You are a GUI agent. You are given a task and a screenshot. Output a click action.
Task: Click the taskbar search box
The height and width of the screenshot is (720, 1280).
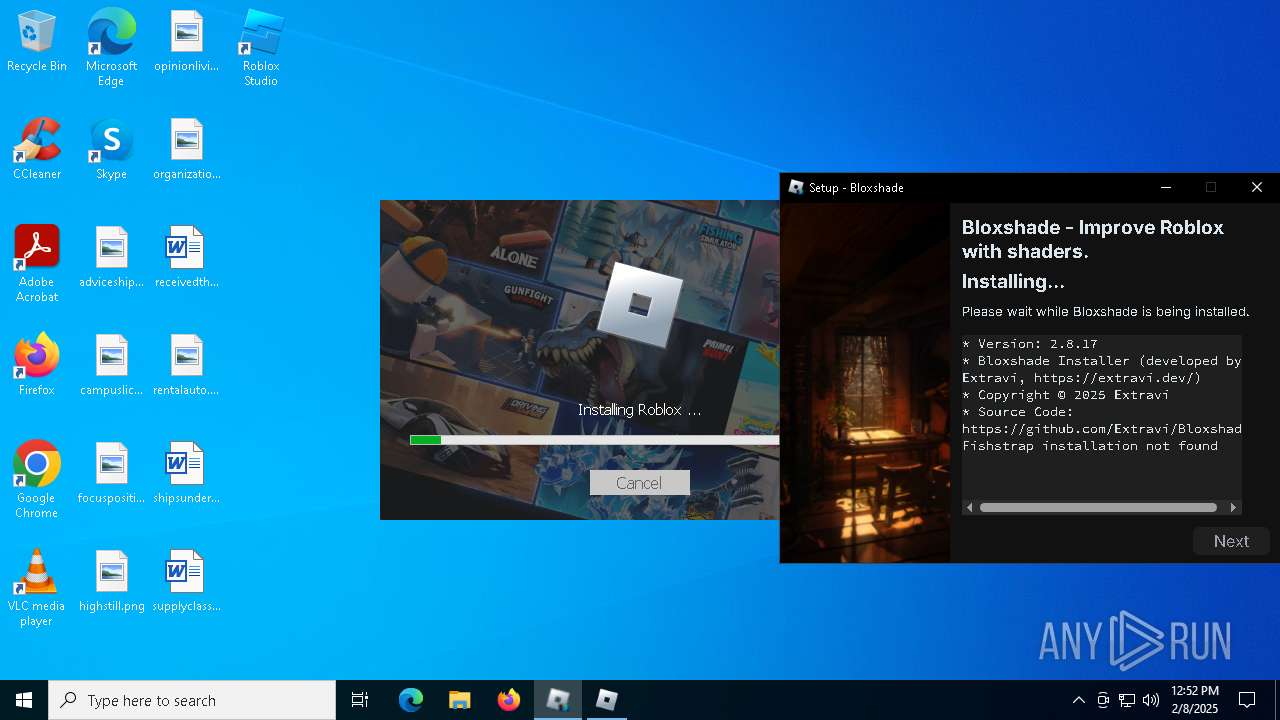click(x=192, y=700)
